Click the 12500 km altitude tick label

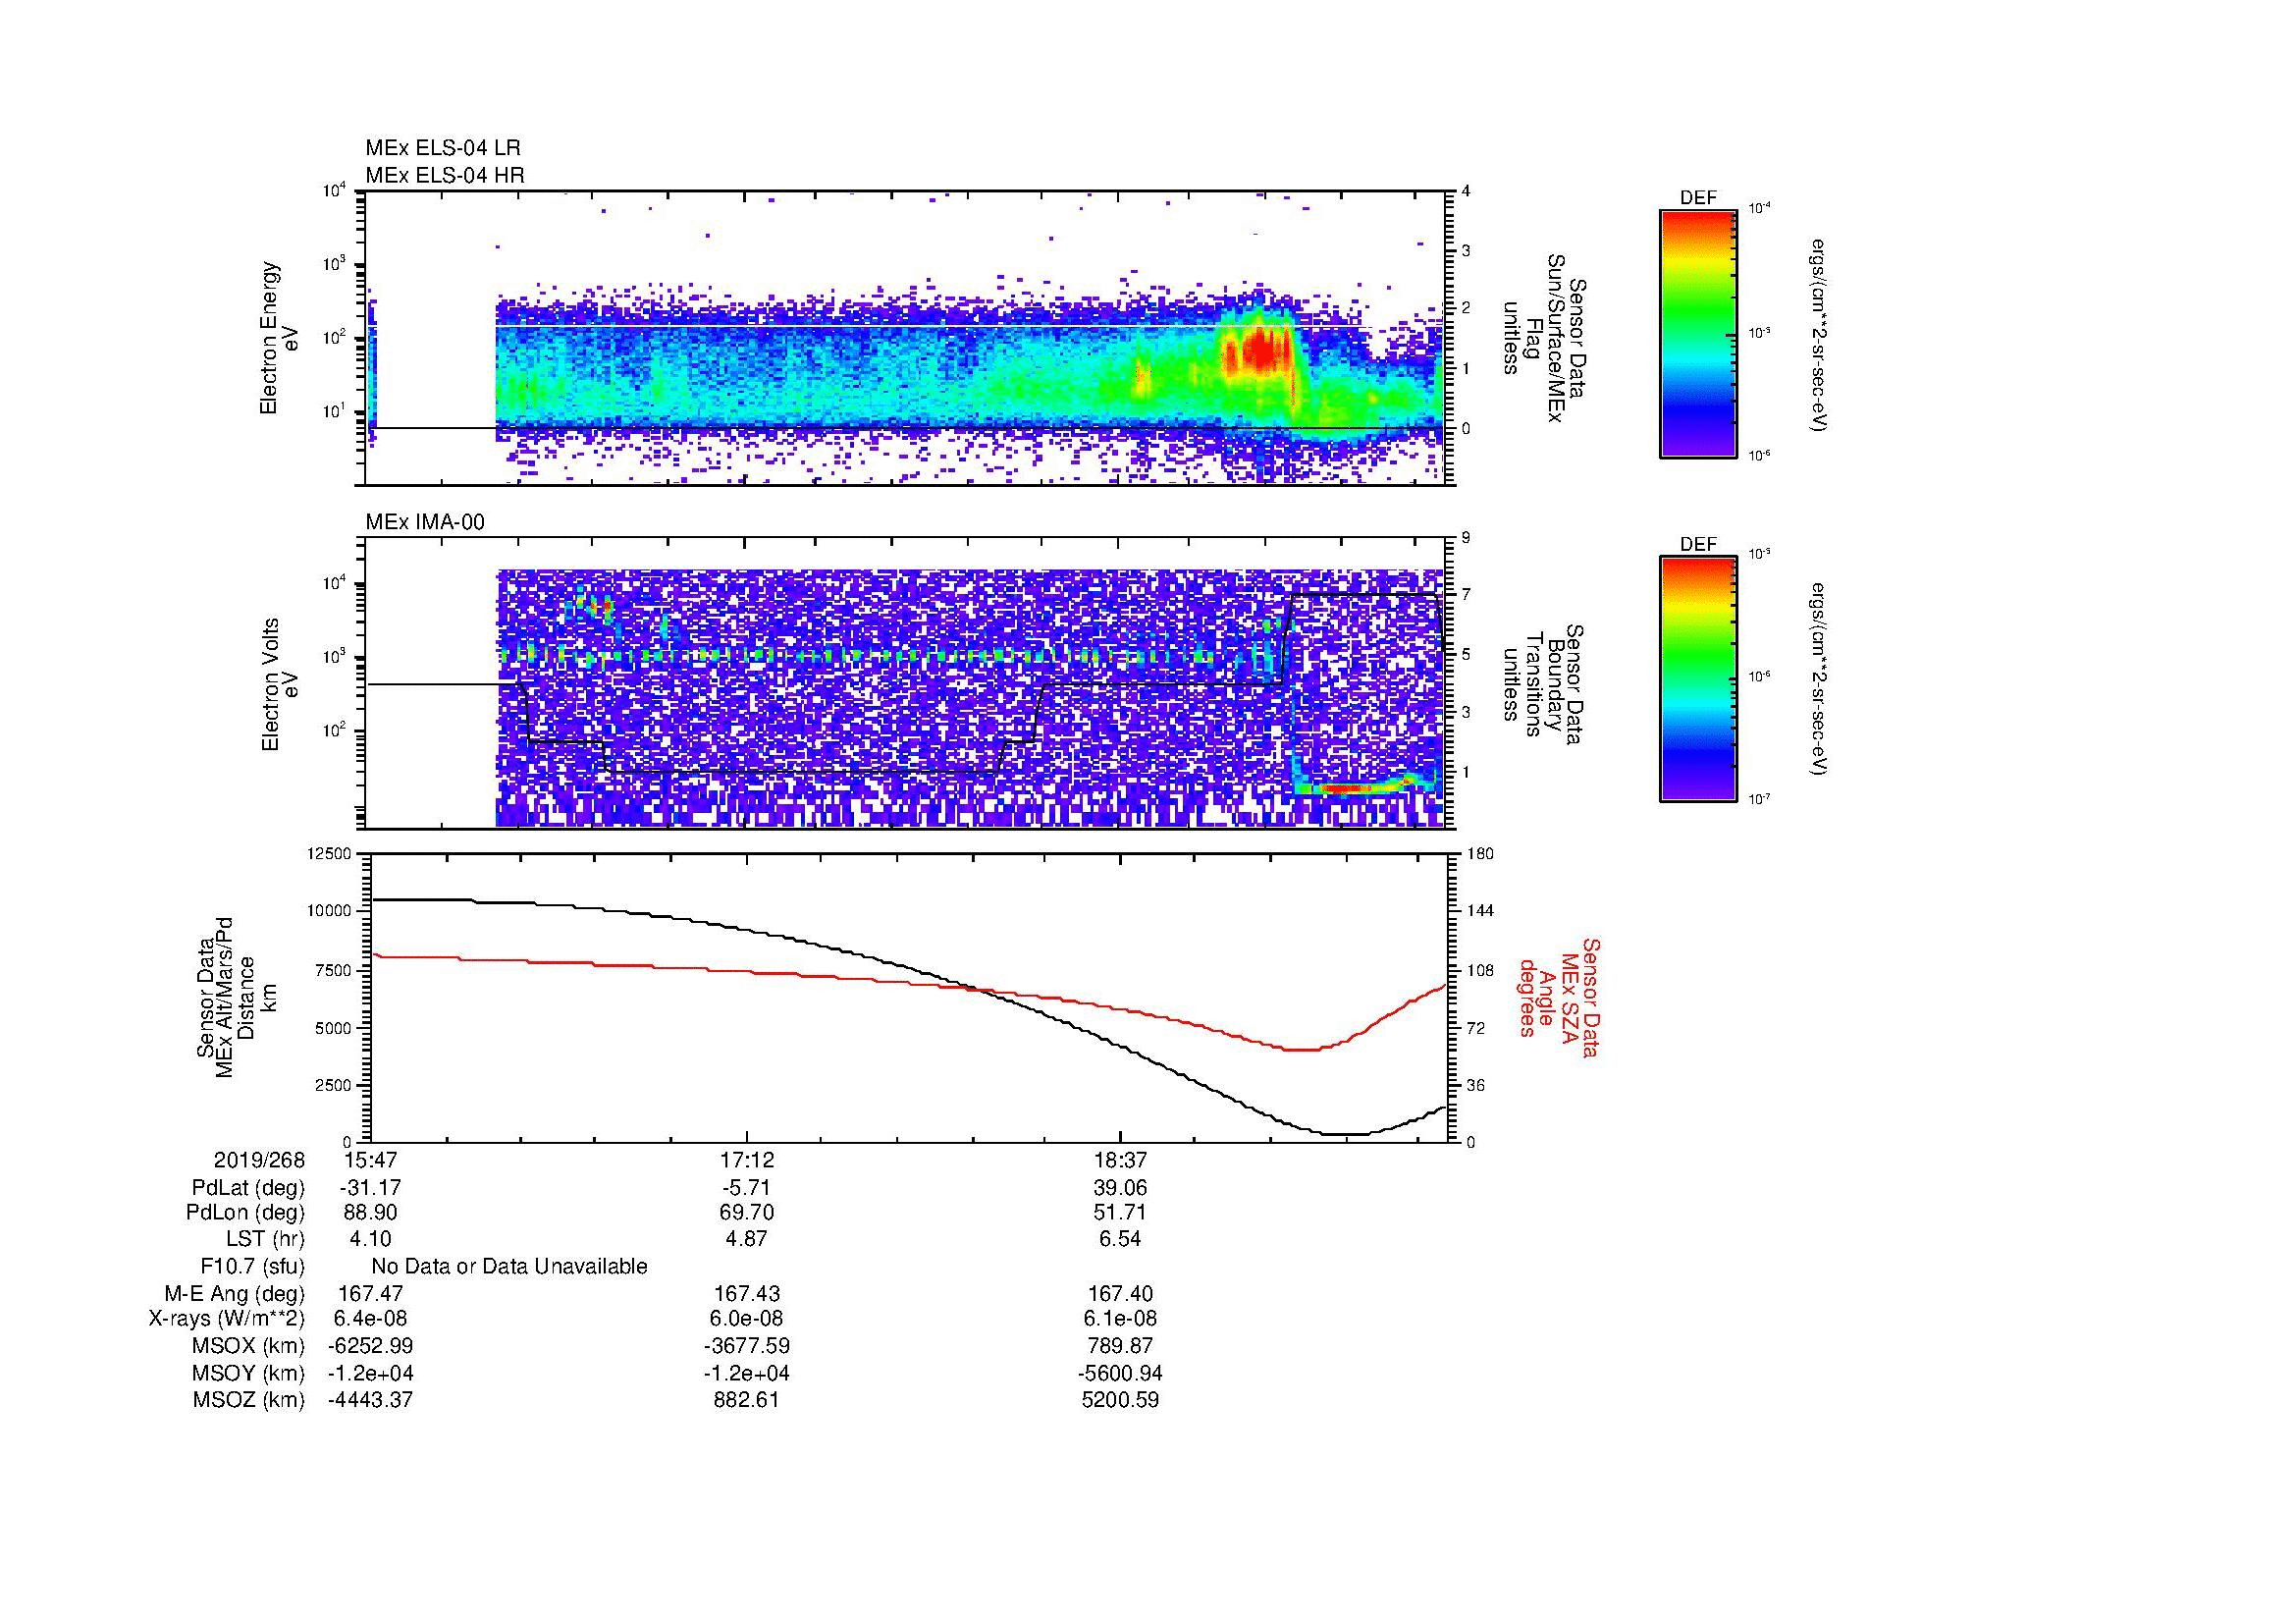point(330,853)
